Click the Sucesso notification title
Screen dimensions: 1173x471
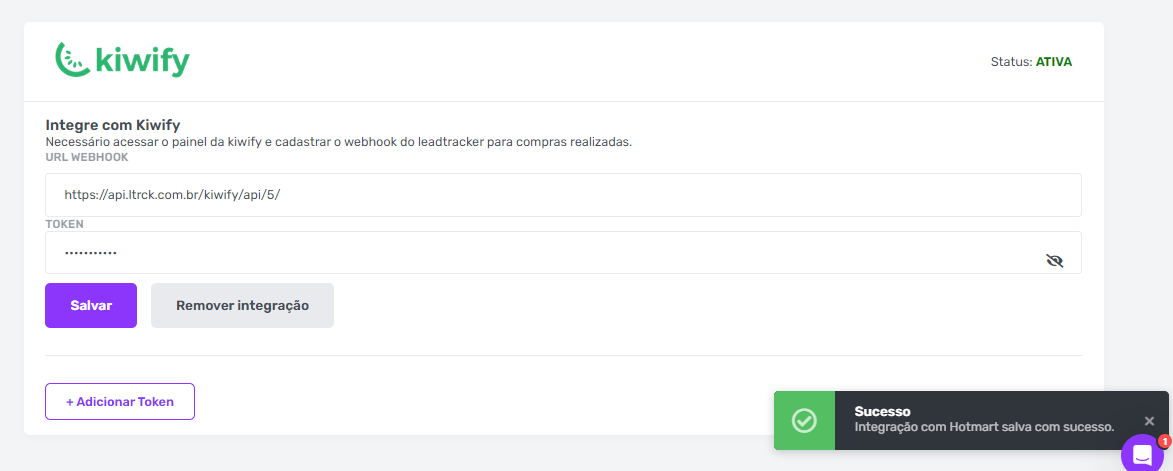coord(882,411)
